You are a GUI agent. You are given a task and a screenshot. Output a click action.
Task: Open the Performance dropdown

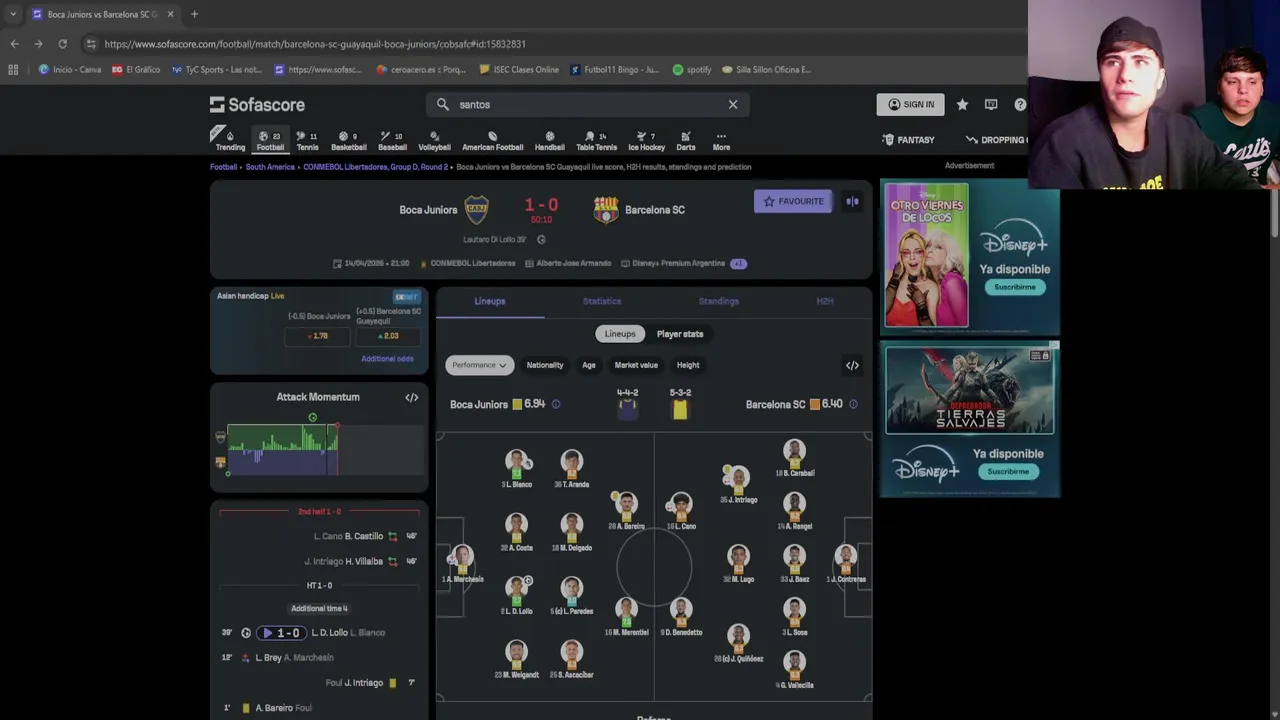click(479, 365)
